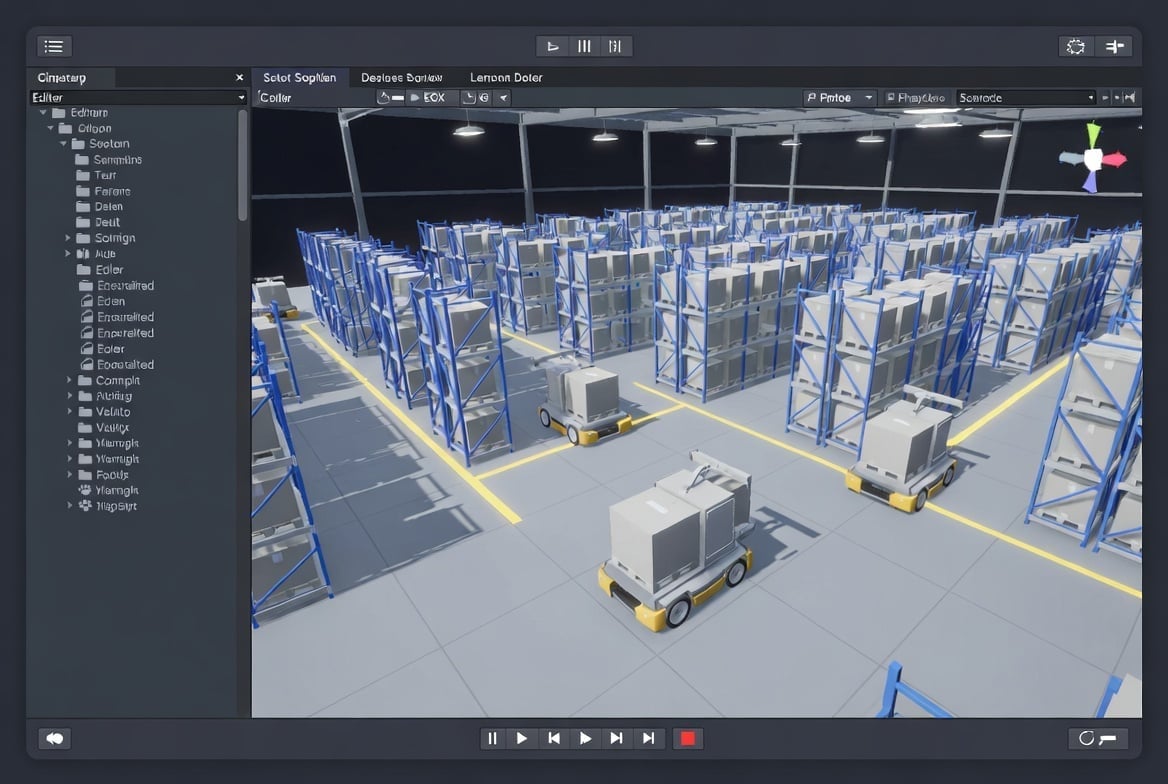1168x784 pixels.
Task: Click the left panel's vertical scrollbar
Action: pyautogui.click(x=242, y=165)
